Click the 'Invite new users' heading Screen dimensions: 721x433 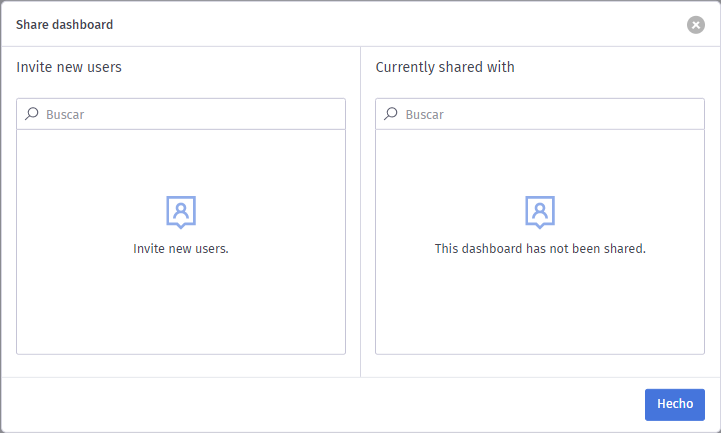pos(69,67)
